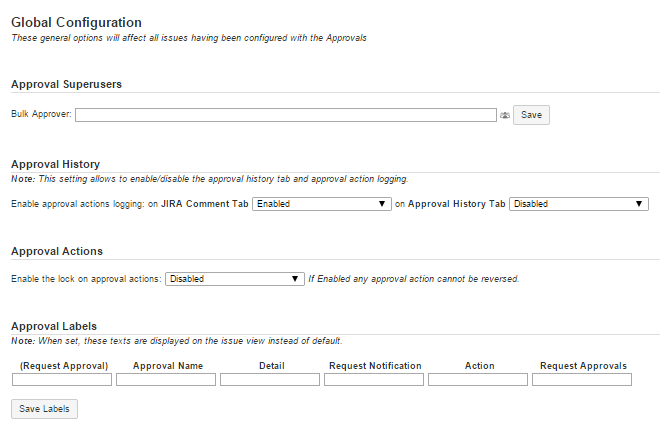Image resolution: width=660 pixels, height=431 pixels.
Task: Click the (Request Approval) label input
Action: pyautogui.click(x=62, y=380)
